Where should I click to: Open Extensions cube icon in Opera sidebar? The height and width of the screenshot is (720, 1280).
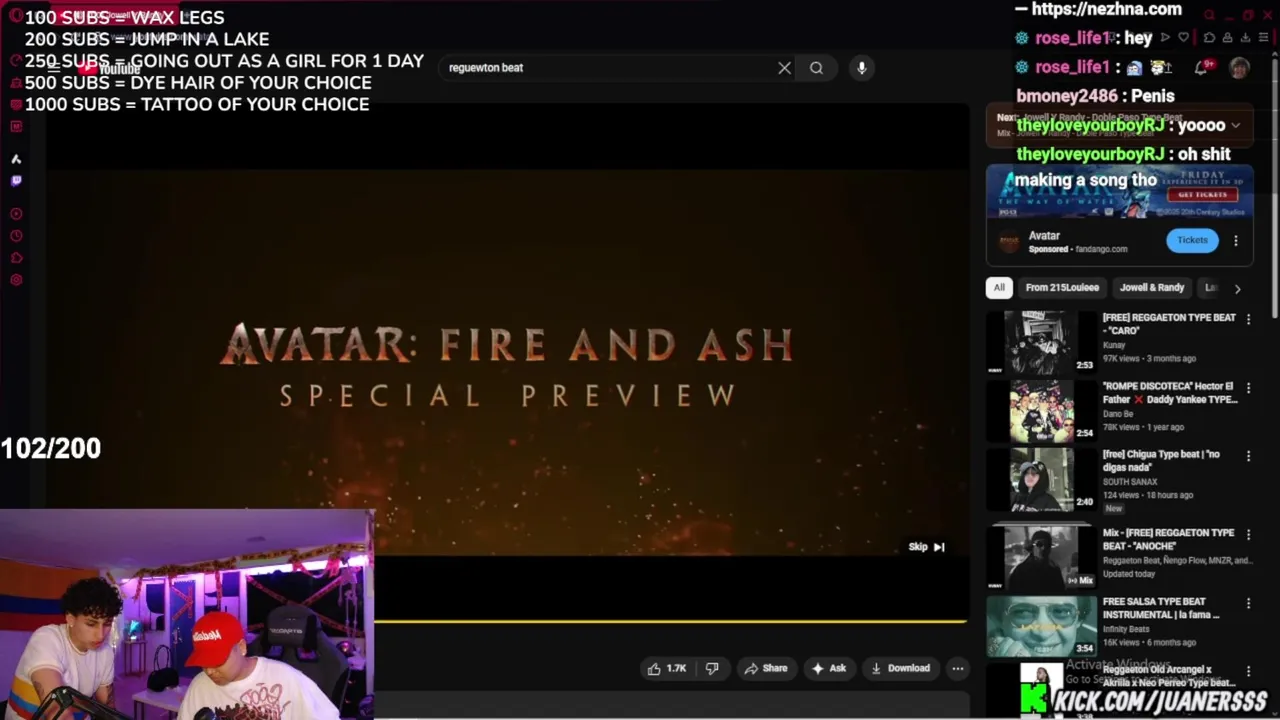[16, 258]
